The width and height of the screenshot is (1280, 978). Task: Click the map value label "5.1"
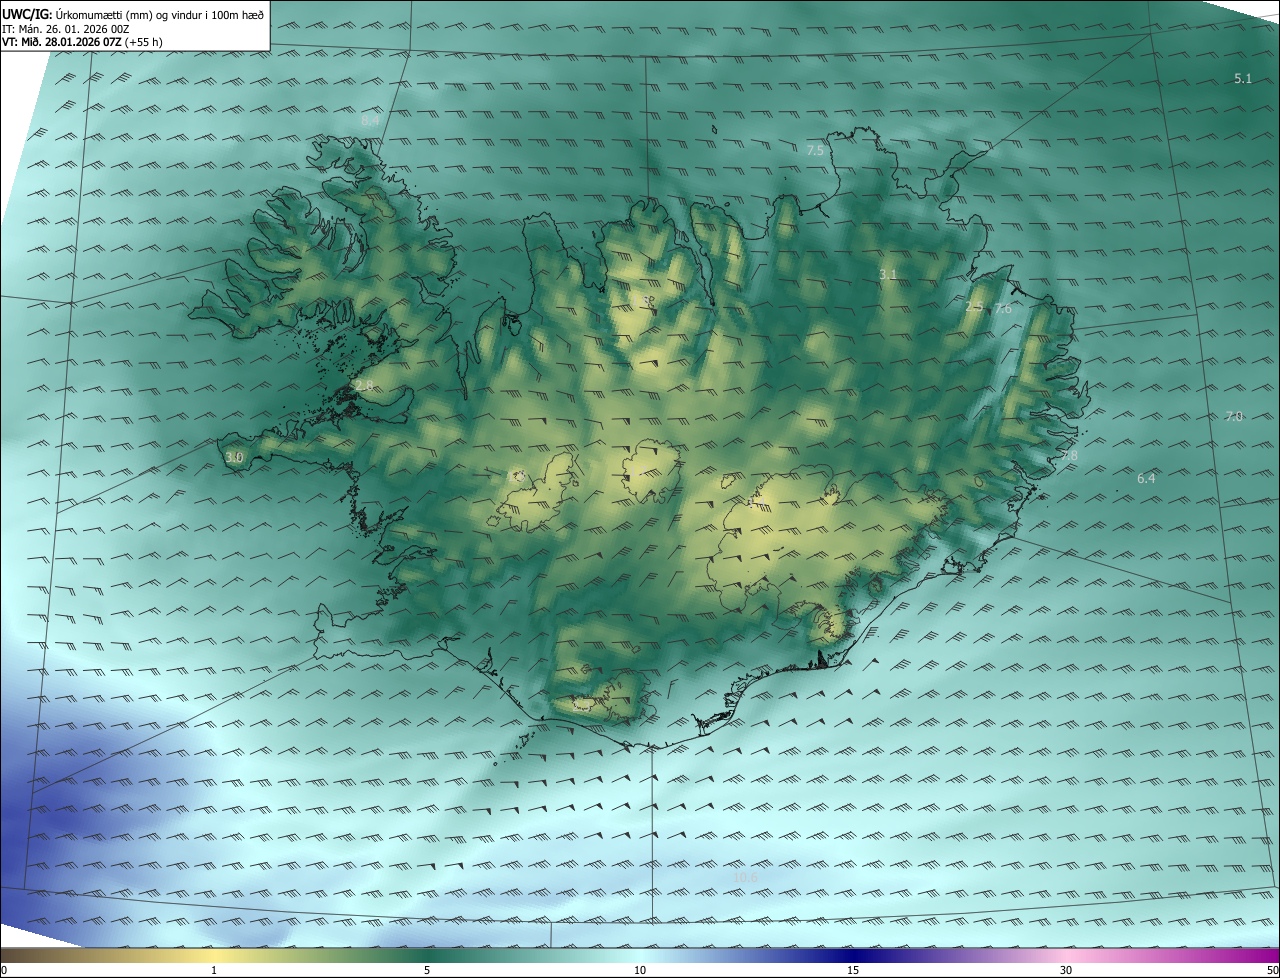[x=1243, y=78]
